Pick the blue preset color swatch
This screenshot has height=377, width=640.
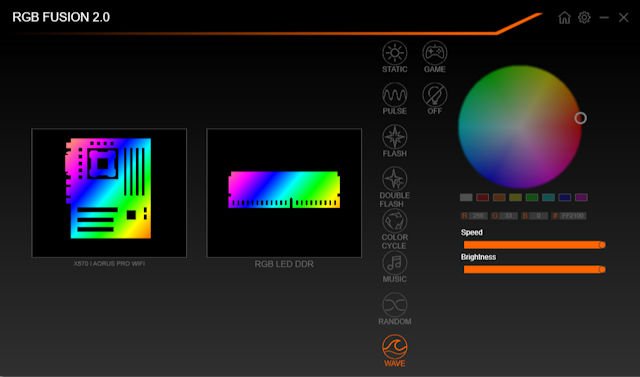(565, 197)
